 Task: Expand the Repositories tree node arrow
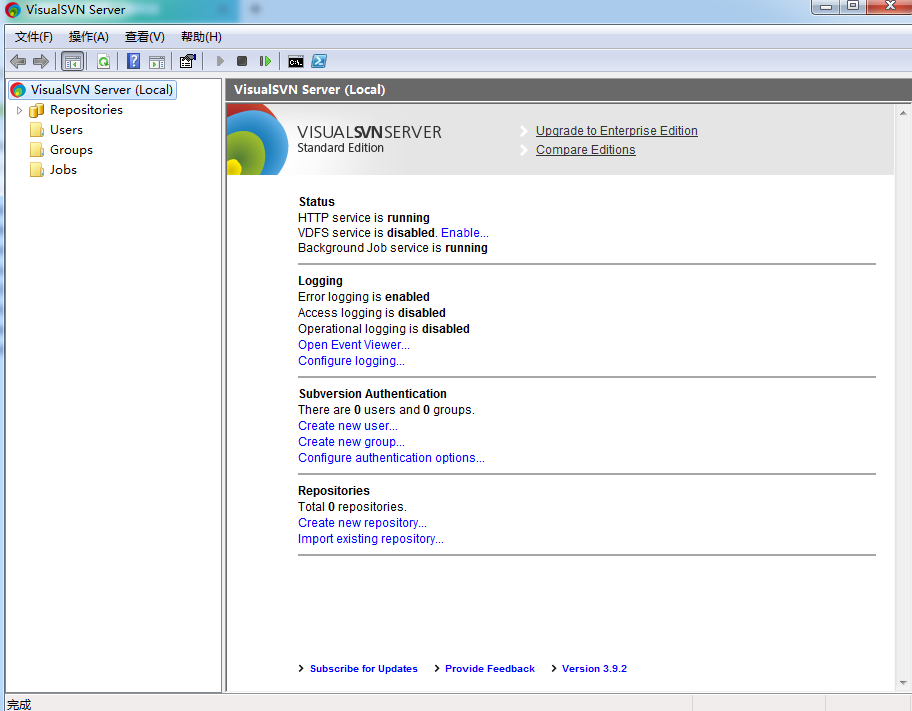[19, 110]
